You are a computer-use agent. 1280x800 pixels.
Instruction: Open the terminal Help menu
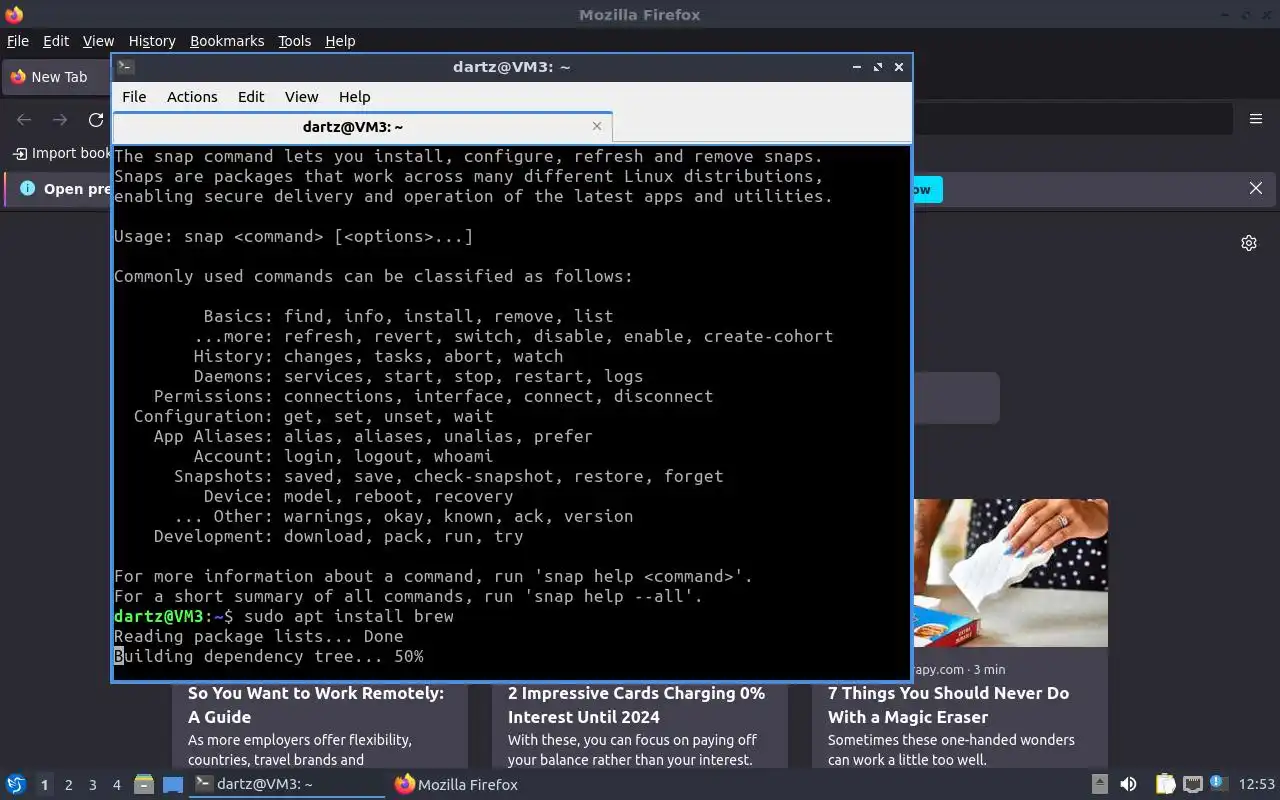click(x=354, y=97)
